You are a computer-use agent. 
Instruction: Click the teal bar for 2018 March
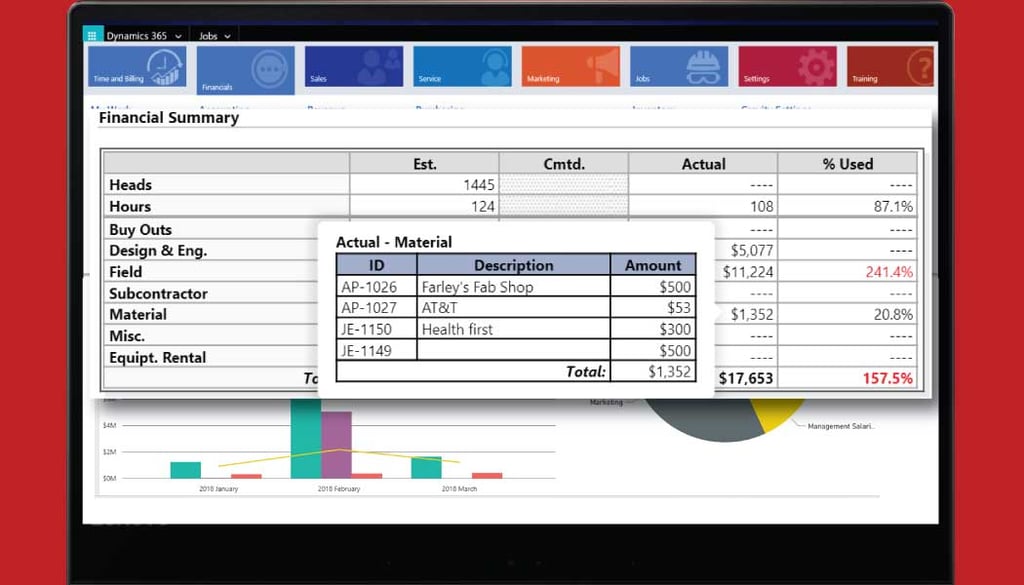click(426, 467)
